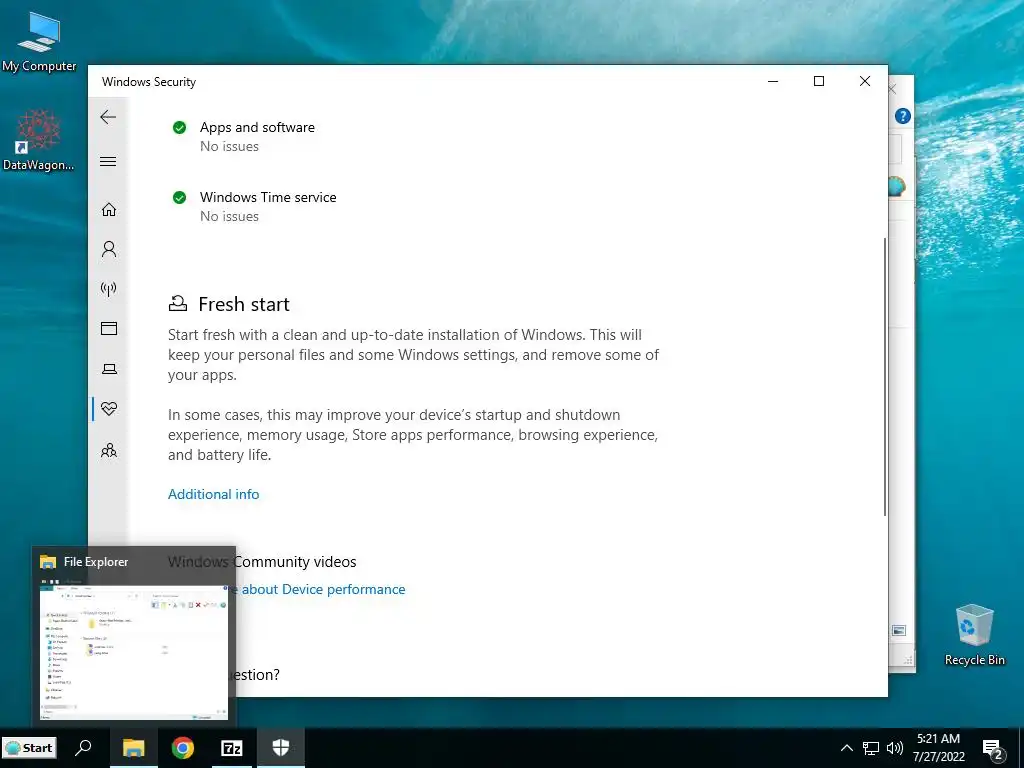
Task: Open network status tray icon
Action: [x=871, y=748]
